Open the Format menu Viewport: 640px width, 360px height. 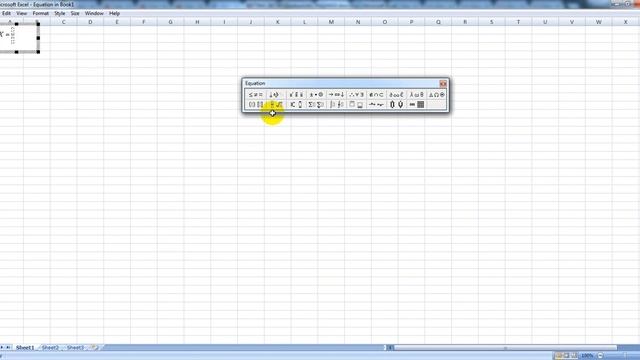pos(40,13)
